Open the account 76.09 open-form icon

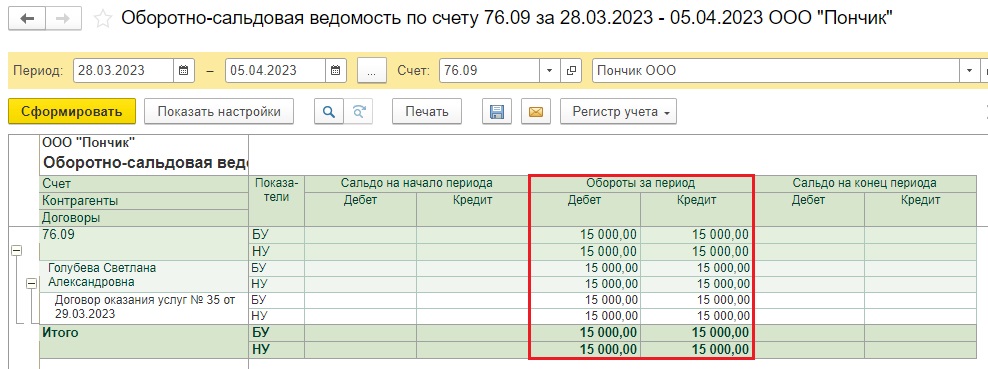(x=571, y=71)
